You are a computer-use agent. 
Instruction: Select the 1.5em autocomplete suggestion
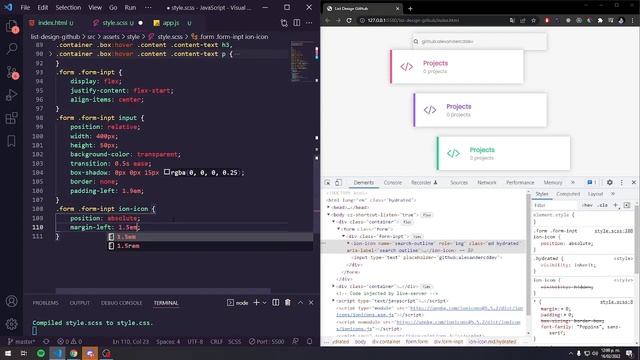click(210, 237)
